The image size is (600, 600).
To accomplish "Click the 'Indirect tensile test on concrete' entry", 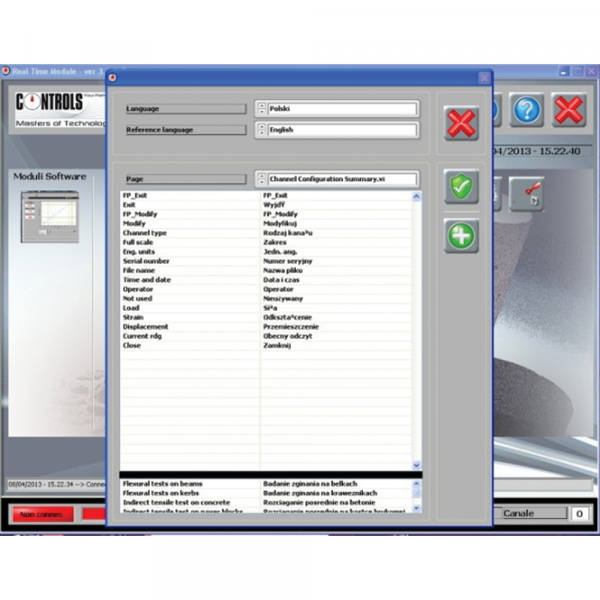I will coord(190,501).
